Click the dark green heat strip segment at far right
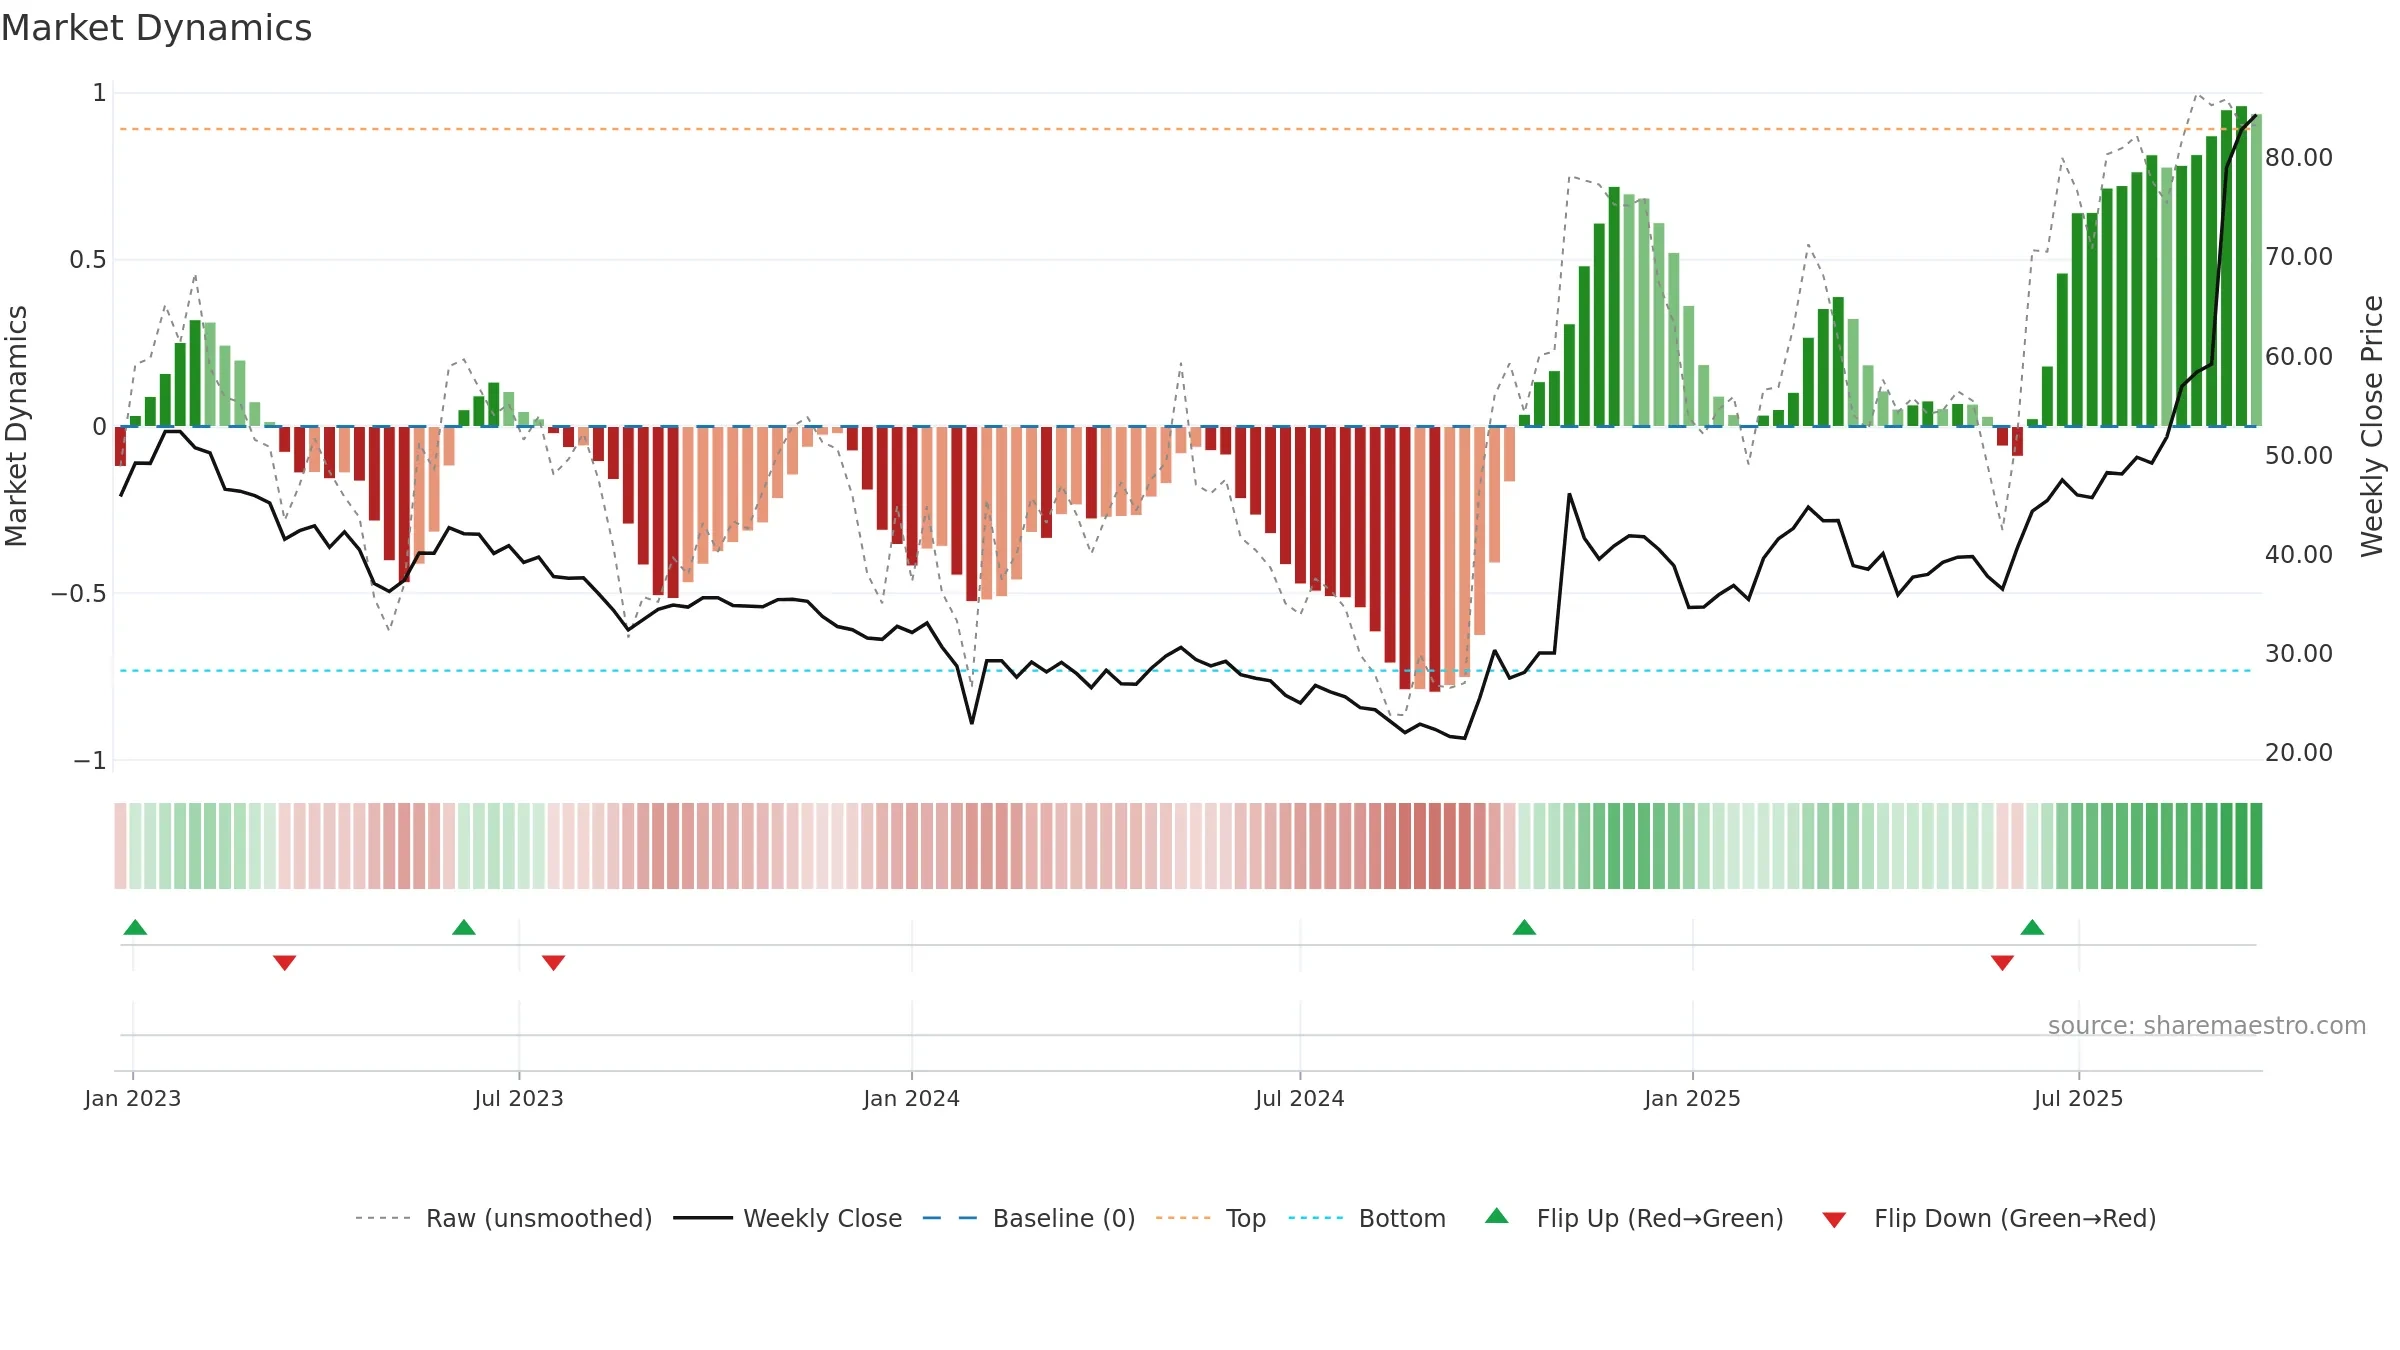2400x1350 pixels. click(2256, 846)
